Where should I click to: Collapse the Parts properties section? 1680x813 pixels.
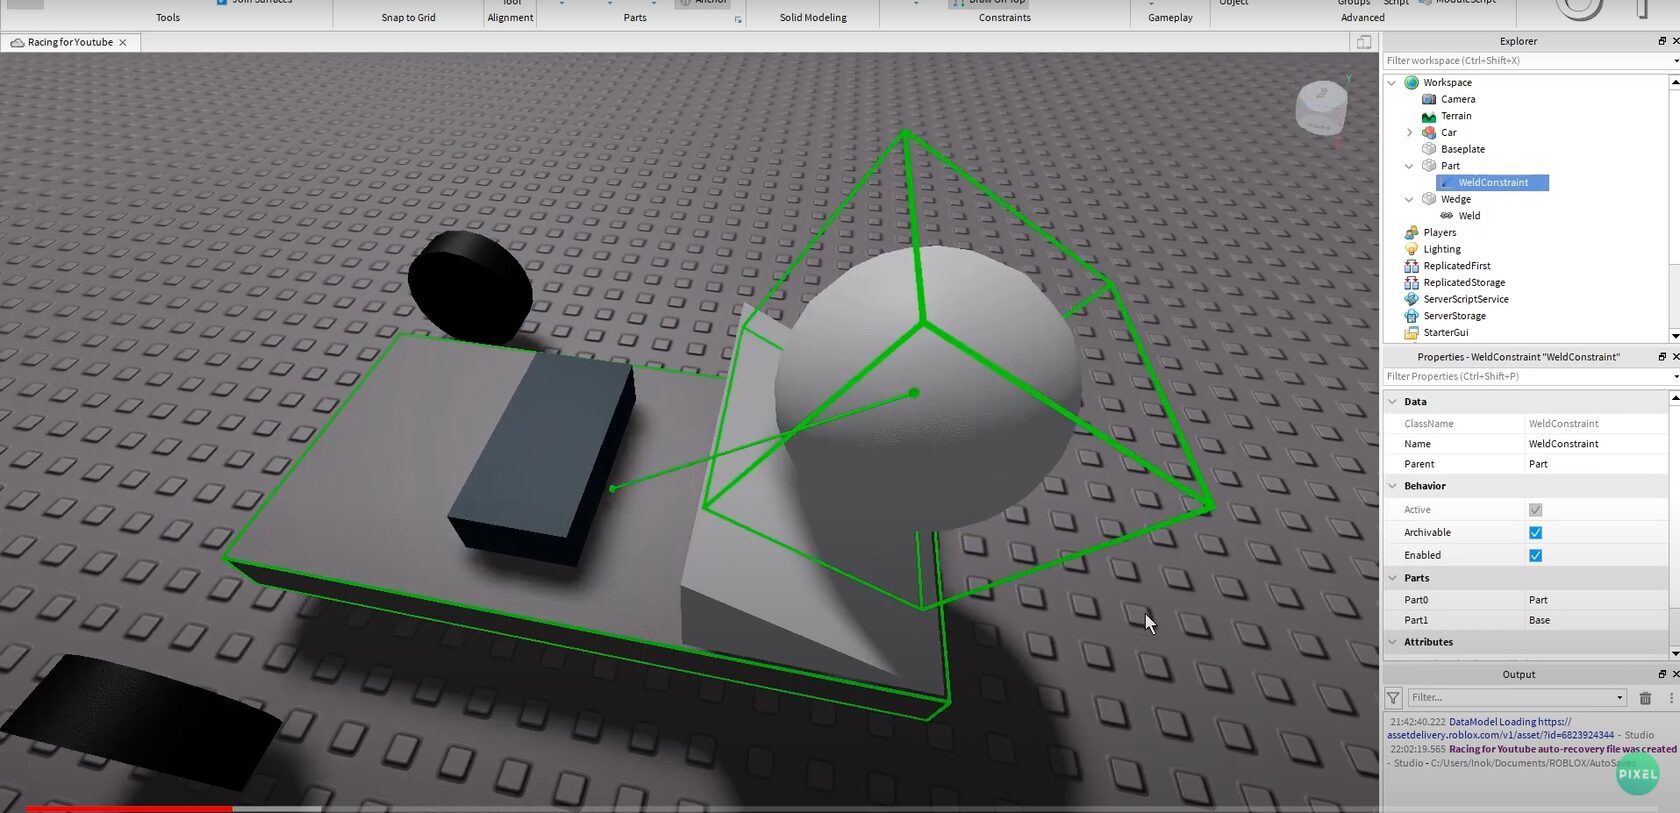click(1392, 578)
